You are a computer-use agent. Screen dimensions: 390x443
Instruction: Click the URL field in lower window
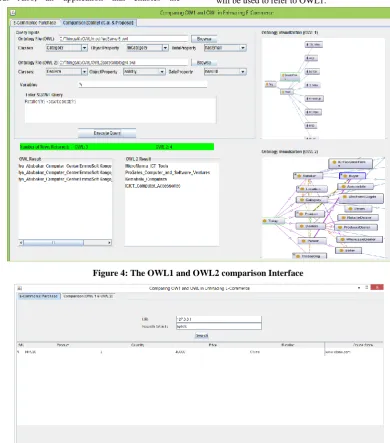tap(219, 319)
